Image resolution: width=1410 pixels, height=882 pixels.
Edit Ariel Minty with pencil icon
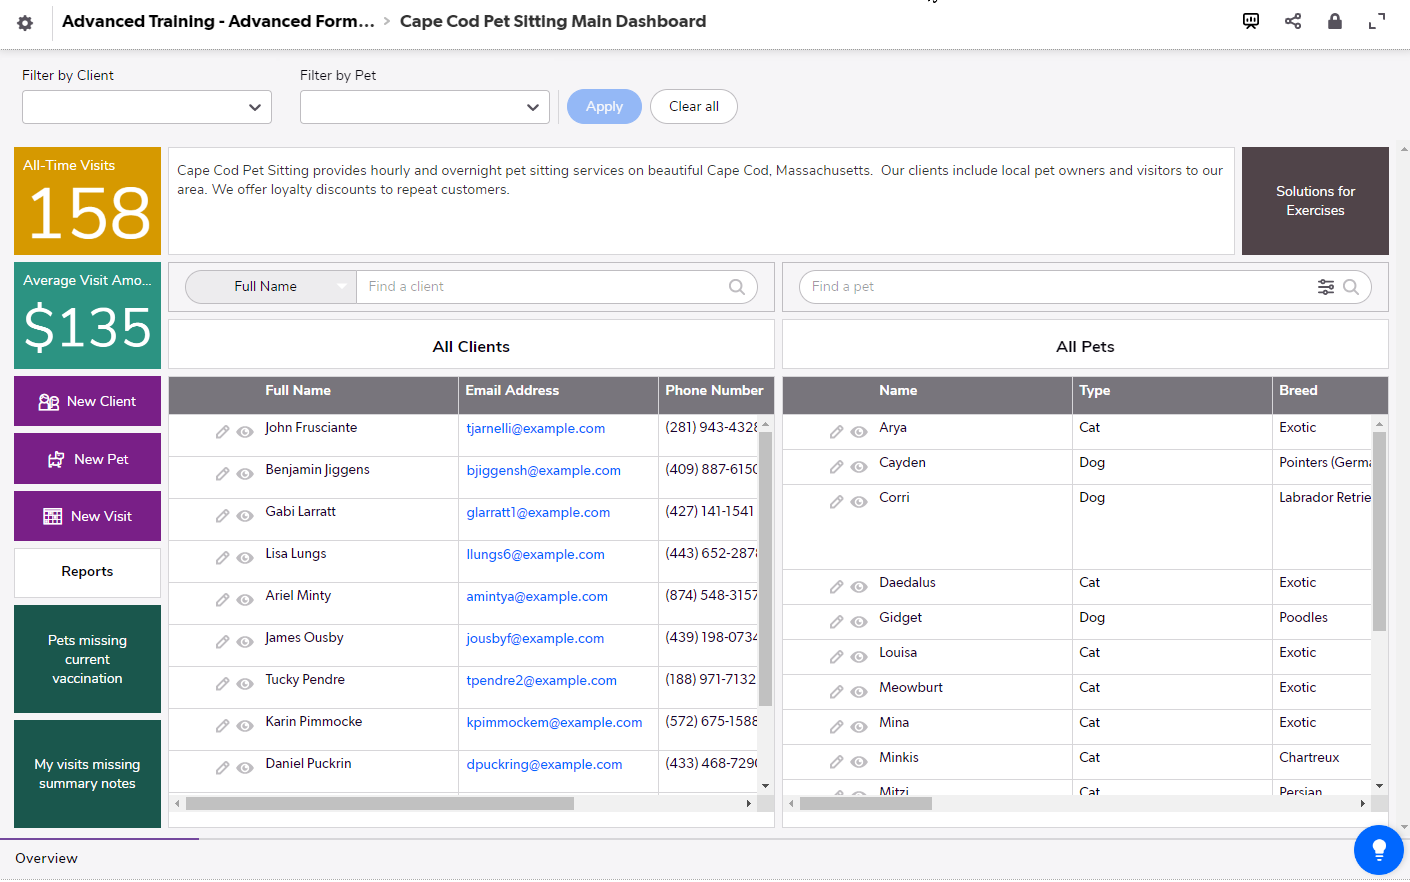click(222, 600)
